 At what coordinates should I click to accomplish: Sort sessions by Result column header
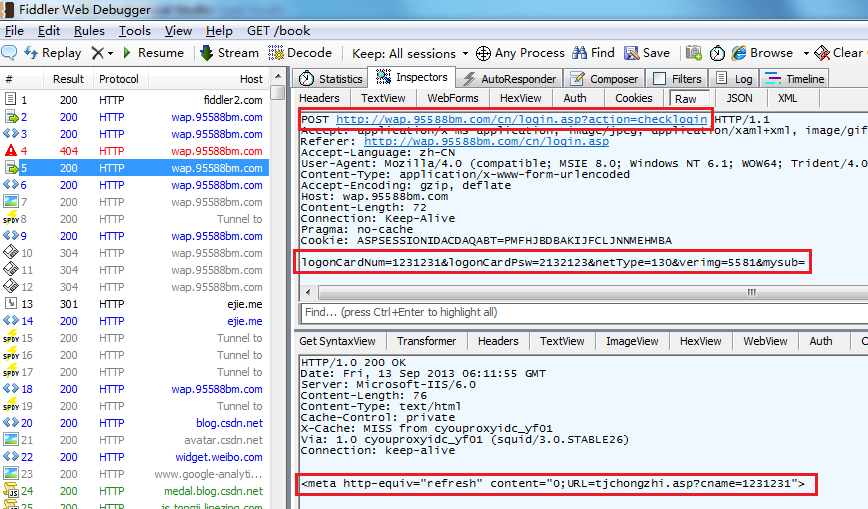point(68,79)
